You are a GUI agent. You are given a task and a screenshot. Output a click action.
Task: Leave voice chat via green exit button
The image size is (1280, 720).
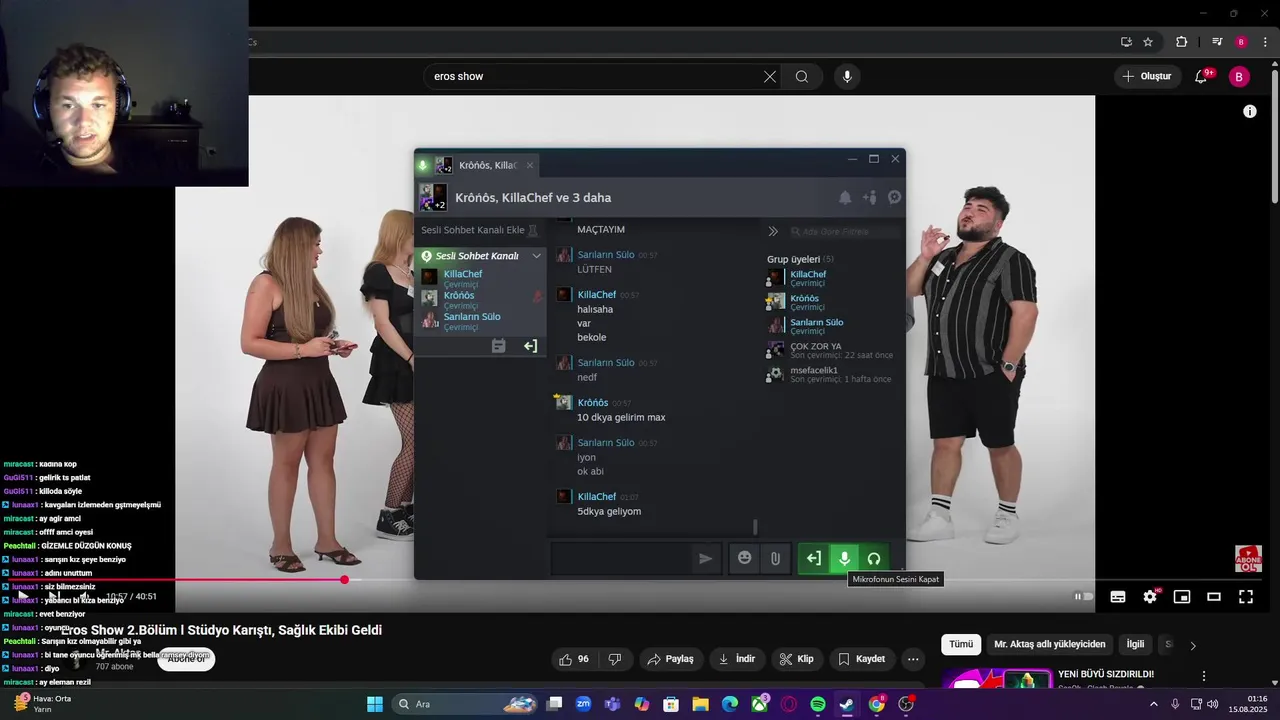pyautogui.click(x=814, y=558)
